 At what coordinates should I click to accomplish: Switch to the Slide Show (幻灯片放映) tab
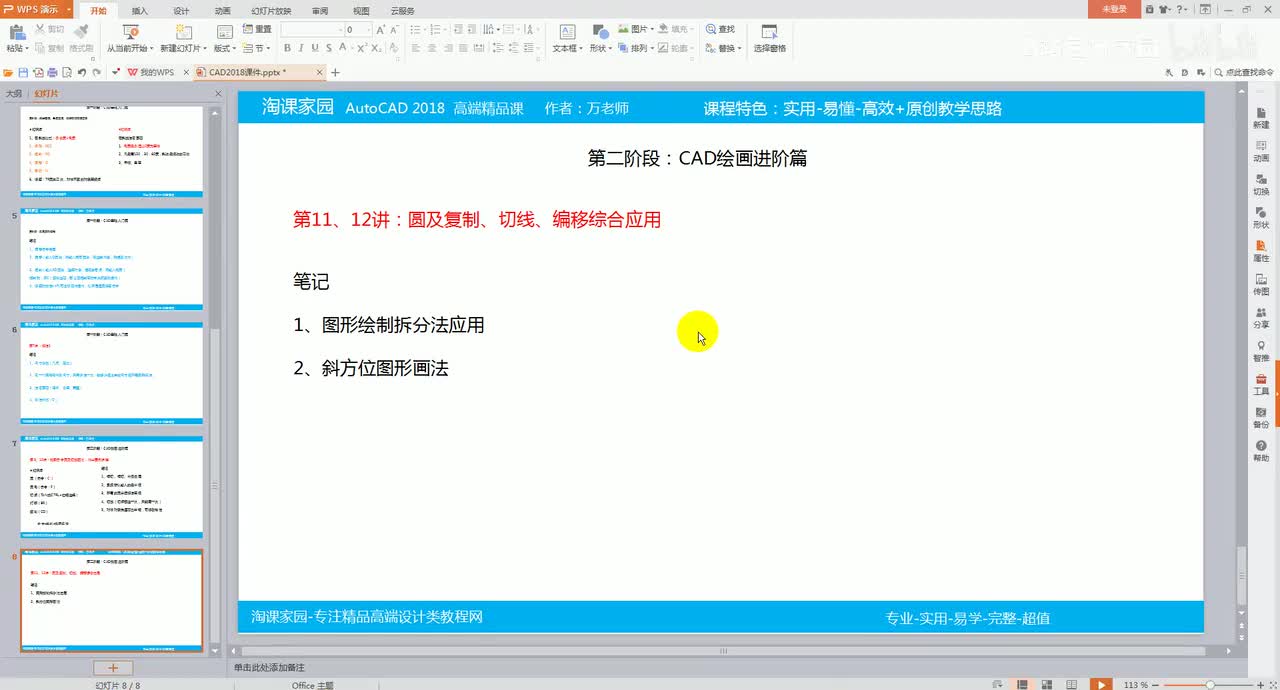[270, 10]
